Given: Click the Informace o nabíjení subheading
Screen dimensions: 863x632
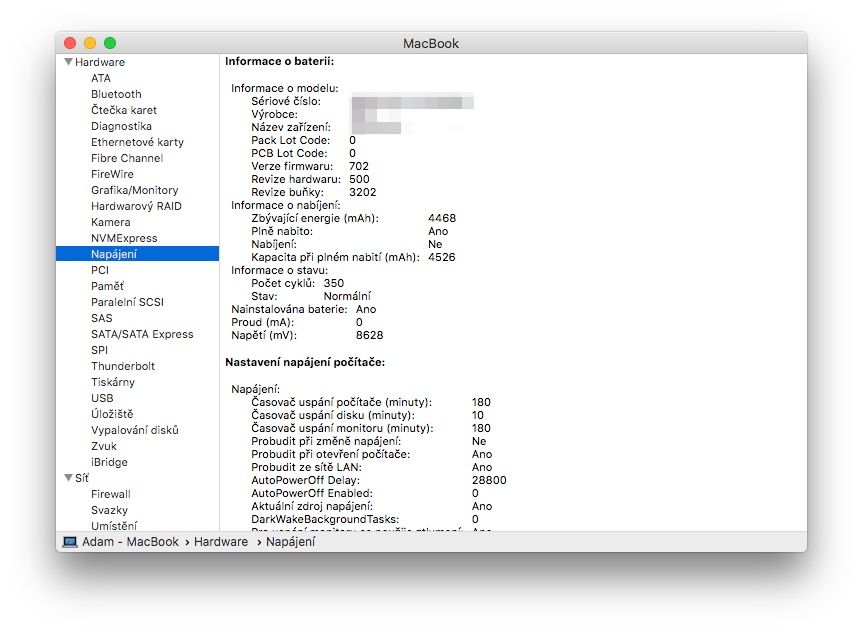Looking at the screenshot, I should 286,205.
